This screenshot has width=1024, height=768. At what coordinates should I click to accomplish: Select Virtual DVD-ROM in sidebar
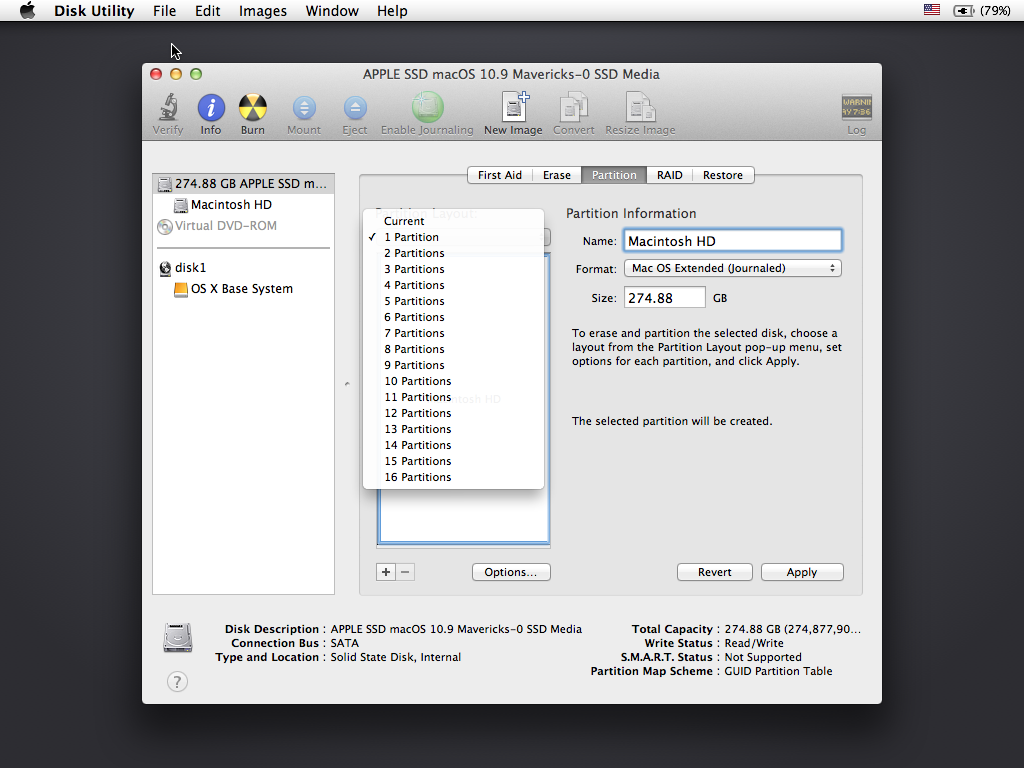pos(244,226)
